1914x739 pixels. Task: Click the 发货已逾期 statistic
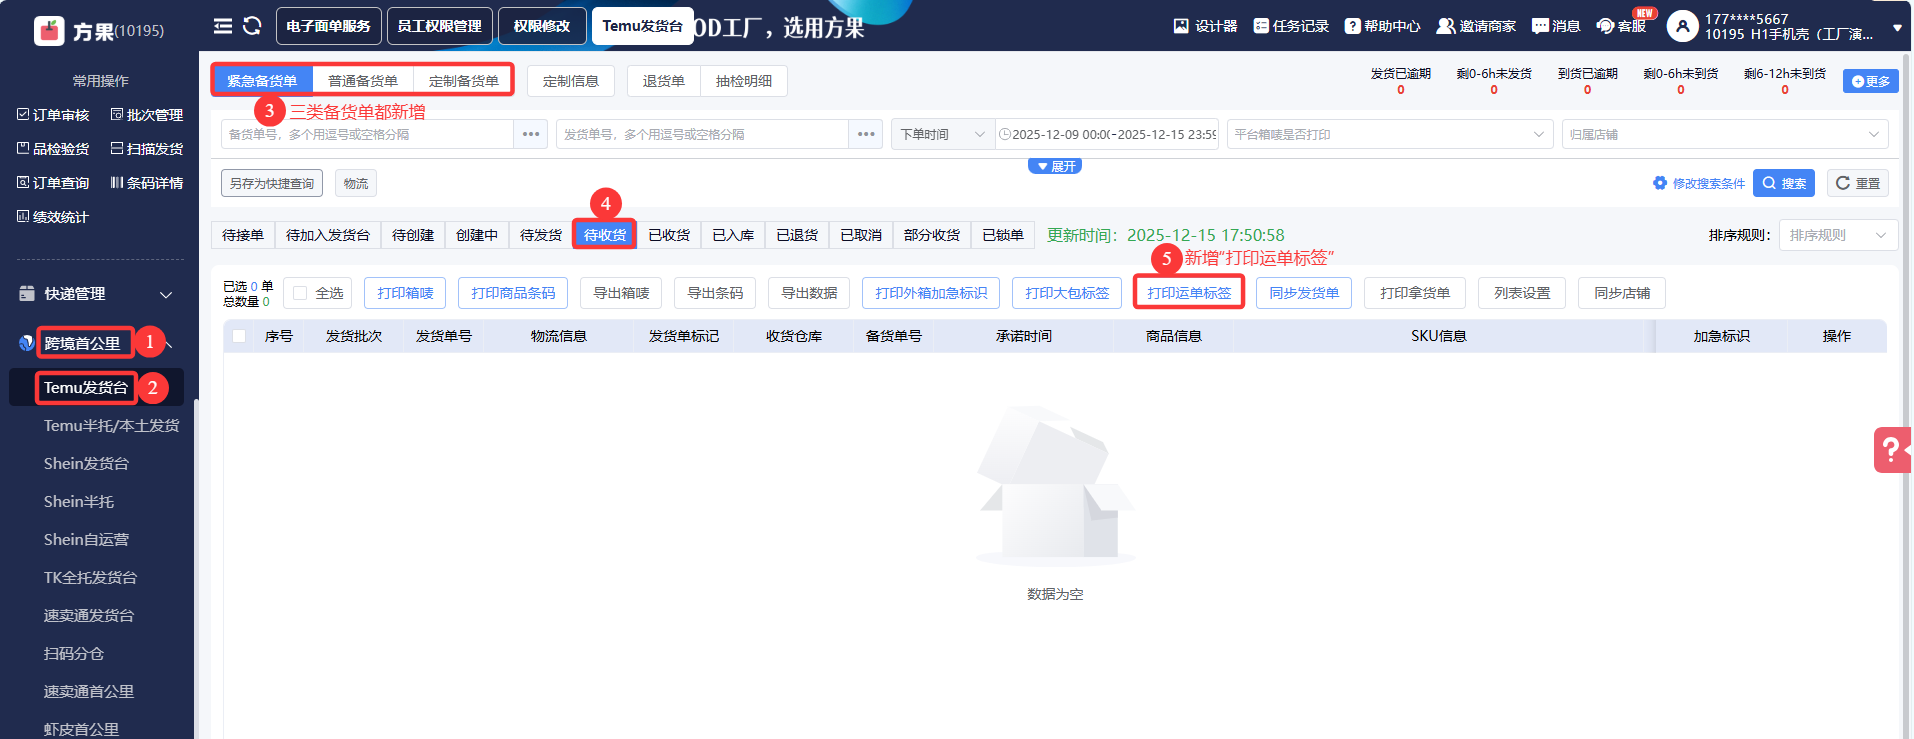click(1400, 81)
